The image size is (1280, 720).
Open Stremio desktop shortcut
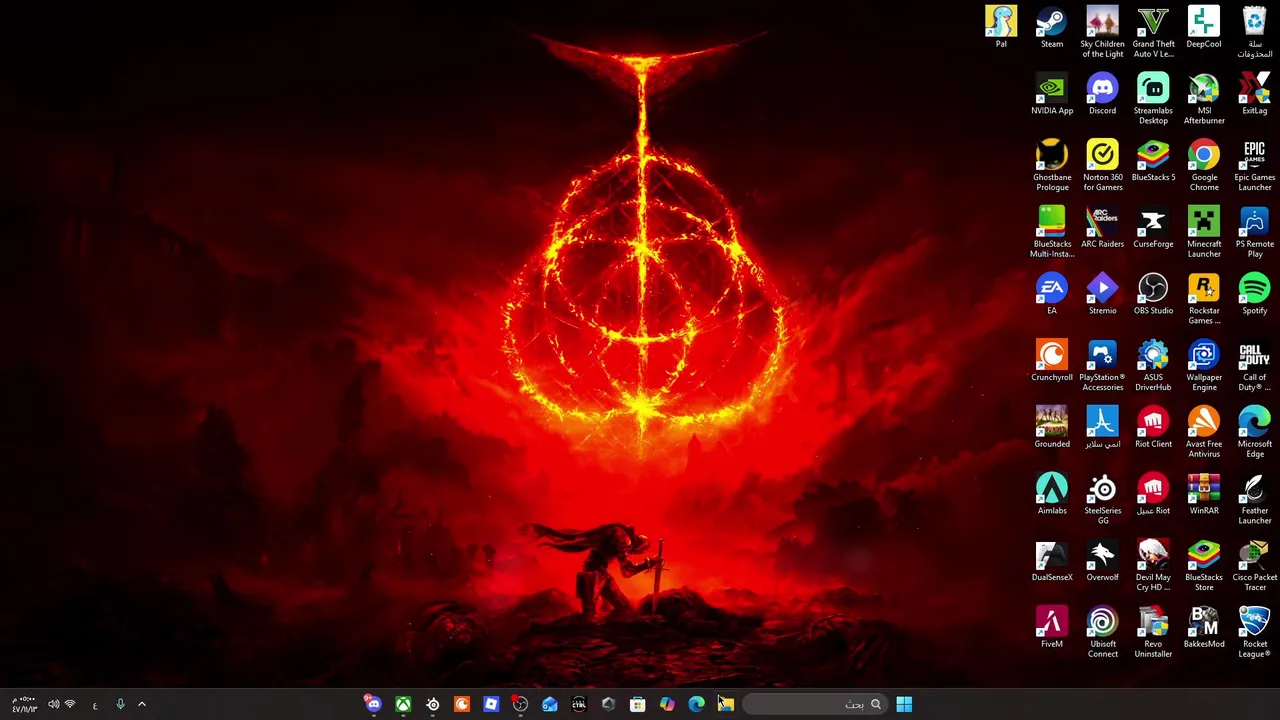click(1102, 295)
